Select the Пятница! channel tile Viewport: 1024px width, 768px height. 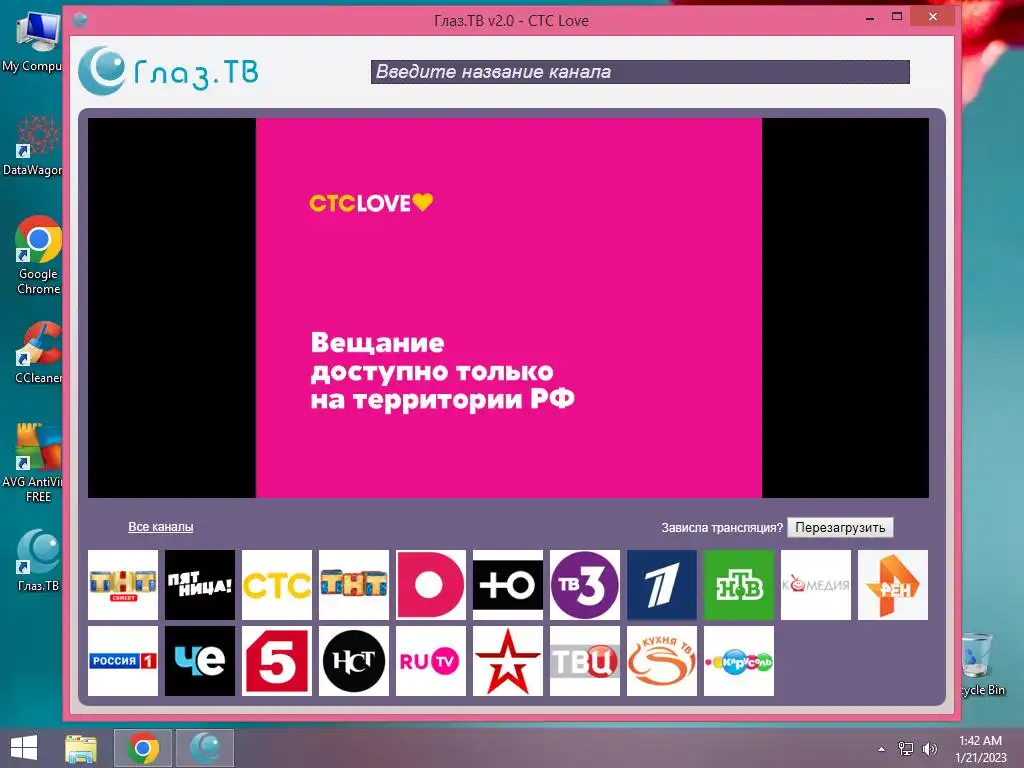tap(200, 584)
